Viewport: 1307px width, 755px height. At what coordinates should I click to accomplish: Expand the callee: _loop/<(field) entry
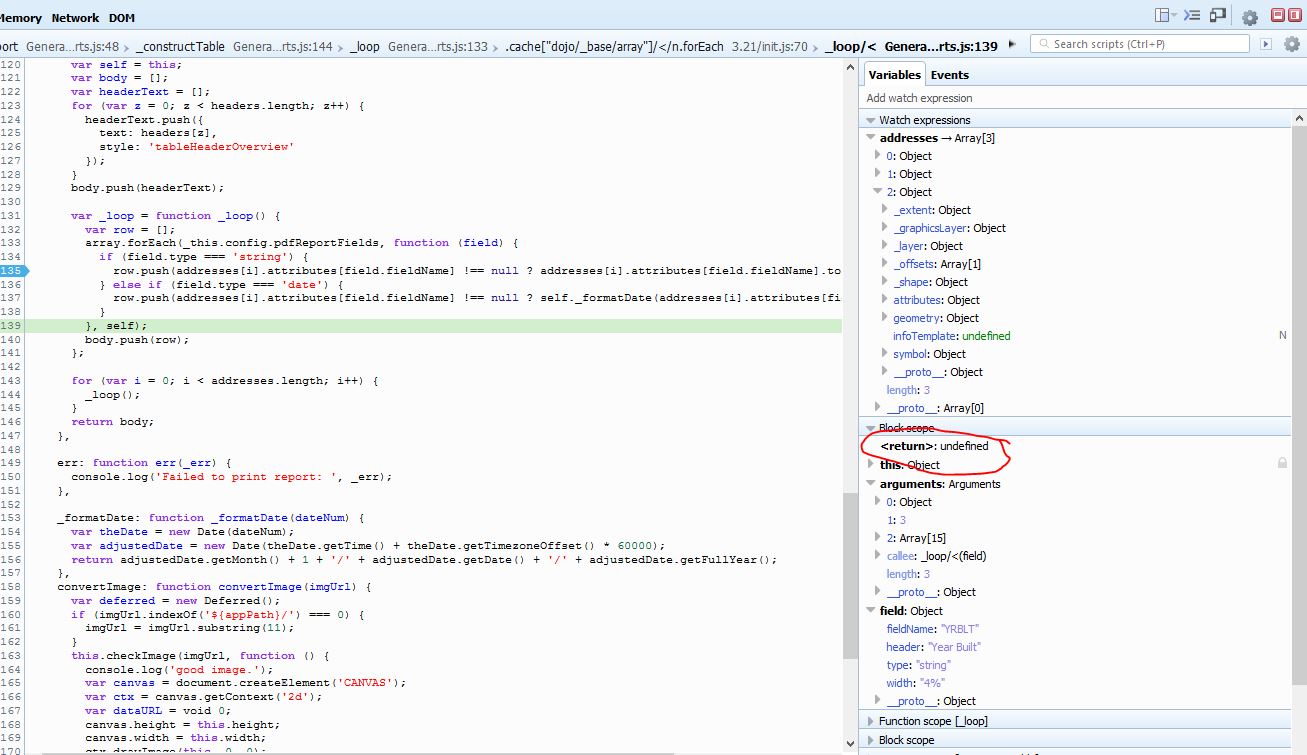click(x=879, y=556)
